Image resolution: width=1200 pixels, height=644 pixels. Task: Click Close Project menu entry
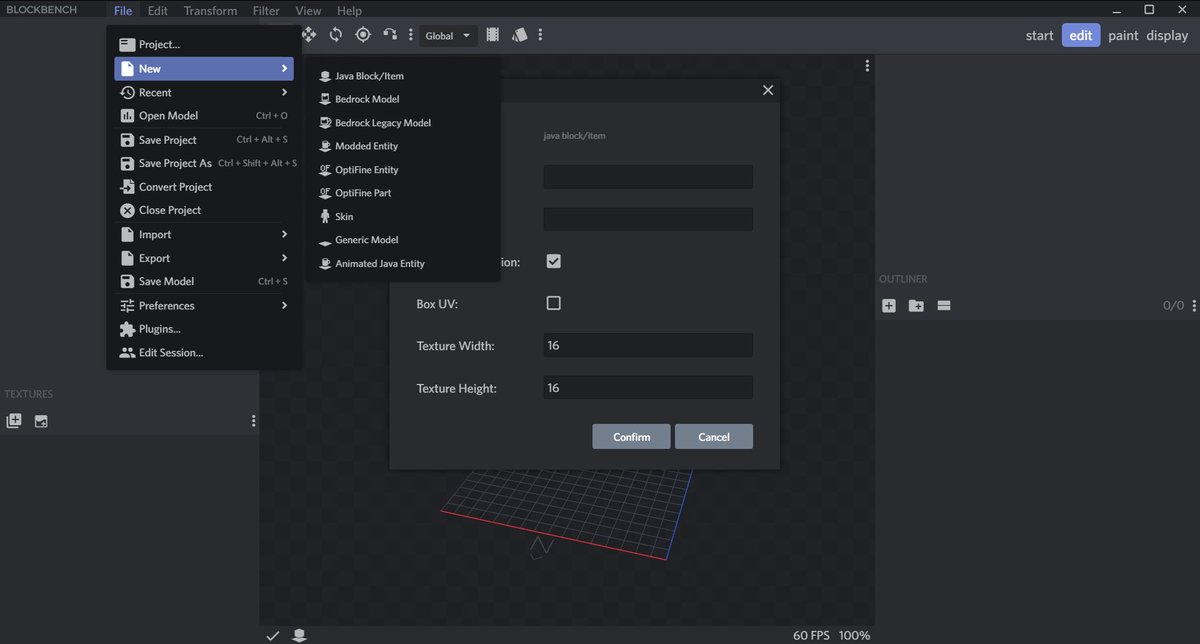tap(204, 210)
